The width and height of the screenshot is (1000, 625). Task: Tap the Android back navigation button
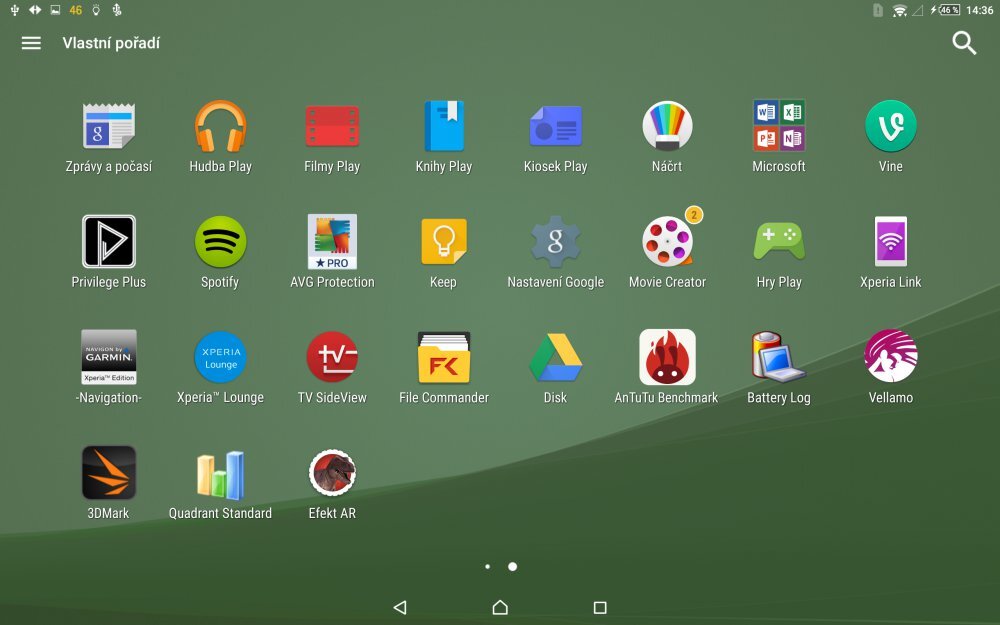pyautogui.click(x=400, y=607)
